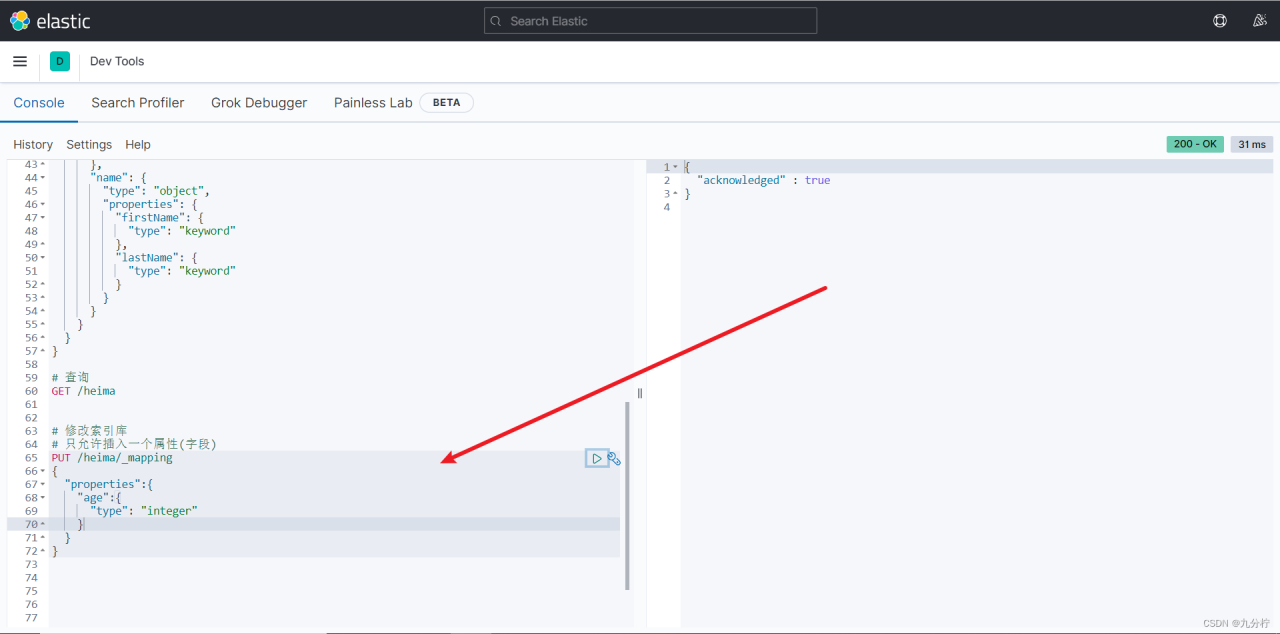Image resolution: width=1280 pixels, height=634 pixels.
Task: Send request with play button
Action: click(x=596, y=458)
